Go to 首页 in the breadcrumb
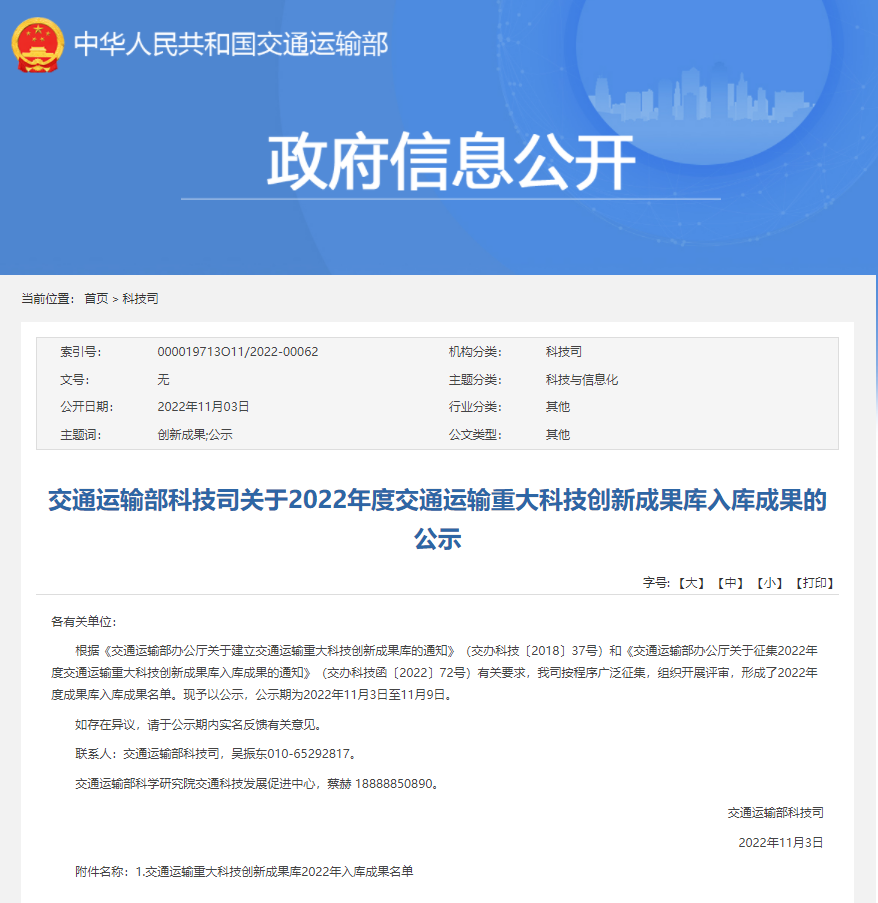The height and width of the screenshot is (903, 878). [96, 298]
